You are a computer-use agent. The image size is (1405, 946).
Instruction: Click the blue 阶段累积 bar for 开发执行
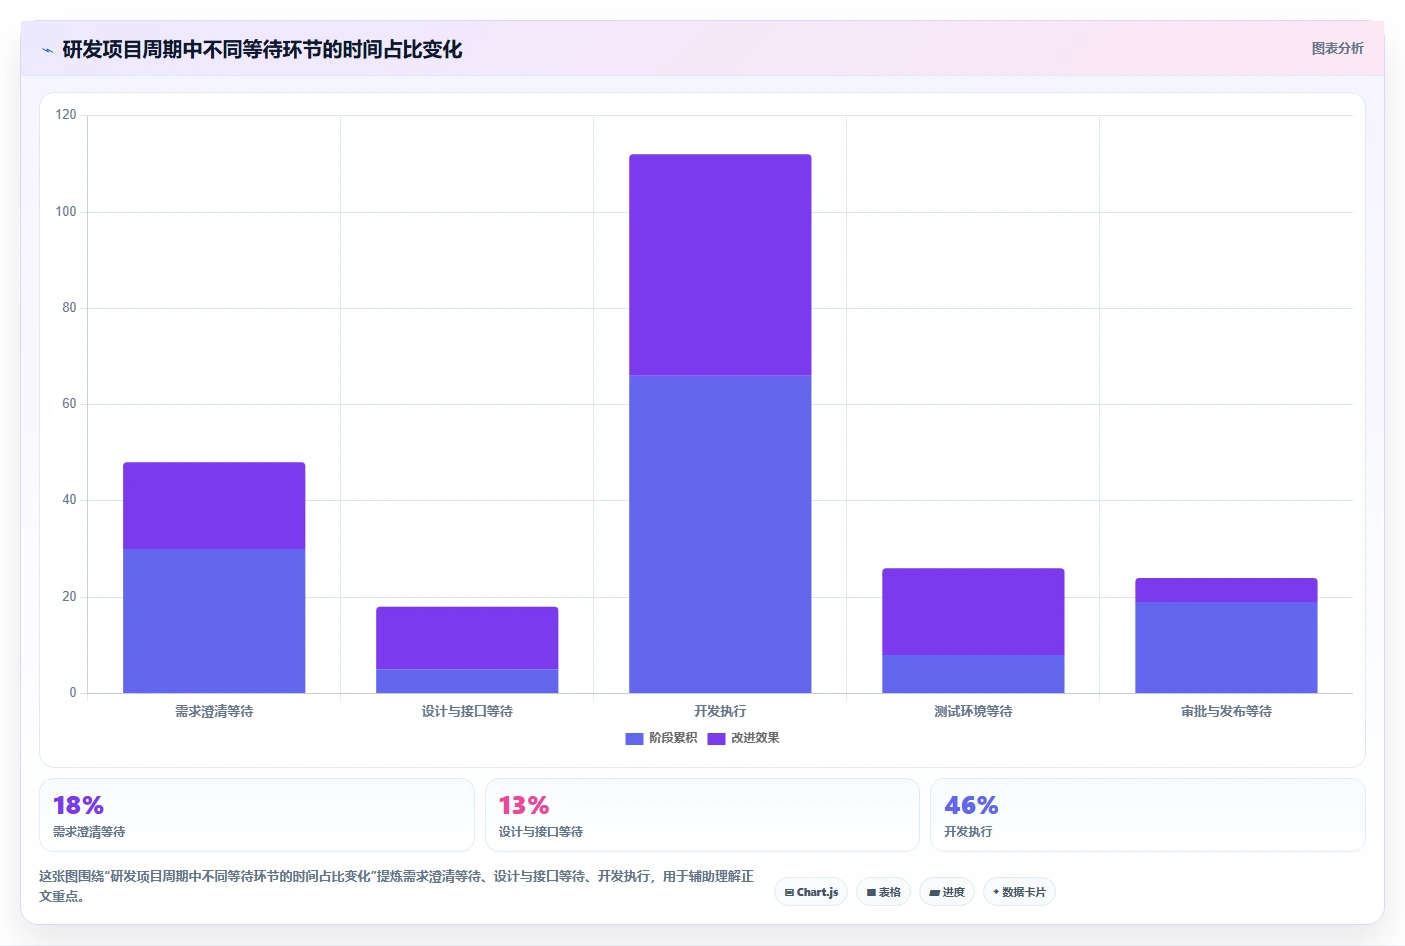(x=720, y=534)
